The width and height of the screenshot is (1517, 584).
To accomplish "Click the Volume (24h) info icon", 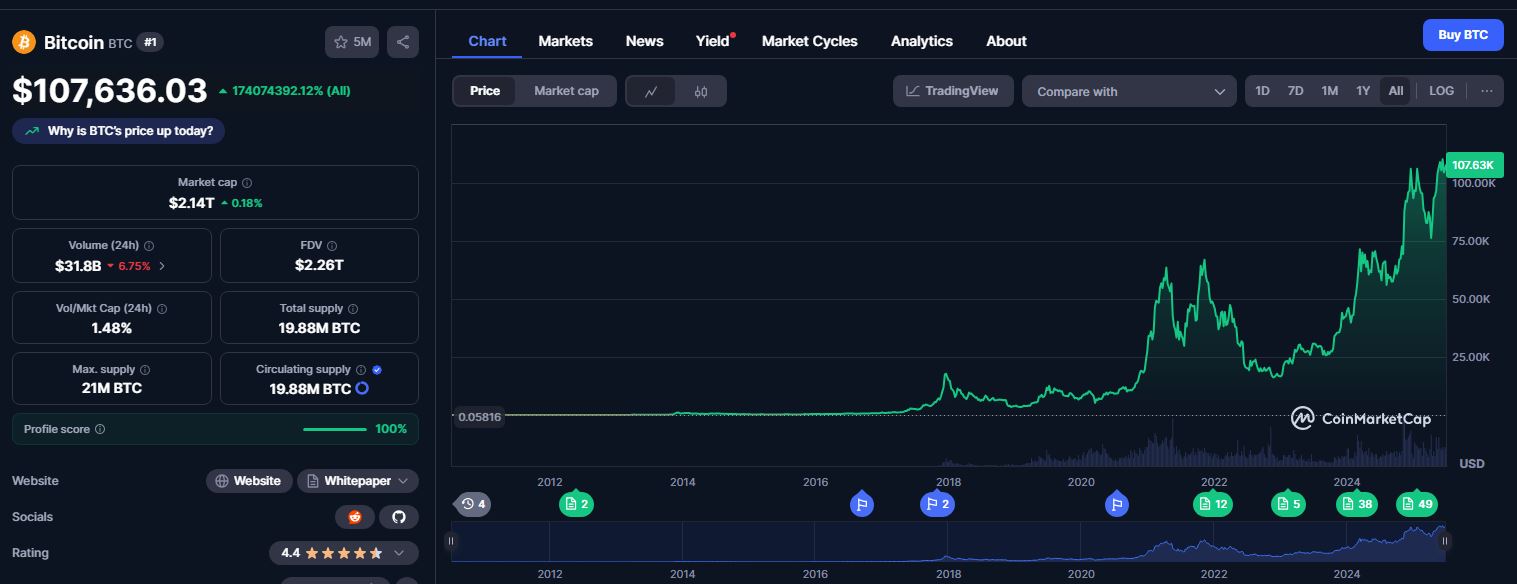I will click(149, 245).
